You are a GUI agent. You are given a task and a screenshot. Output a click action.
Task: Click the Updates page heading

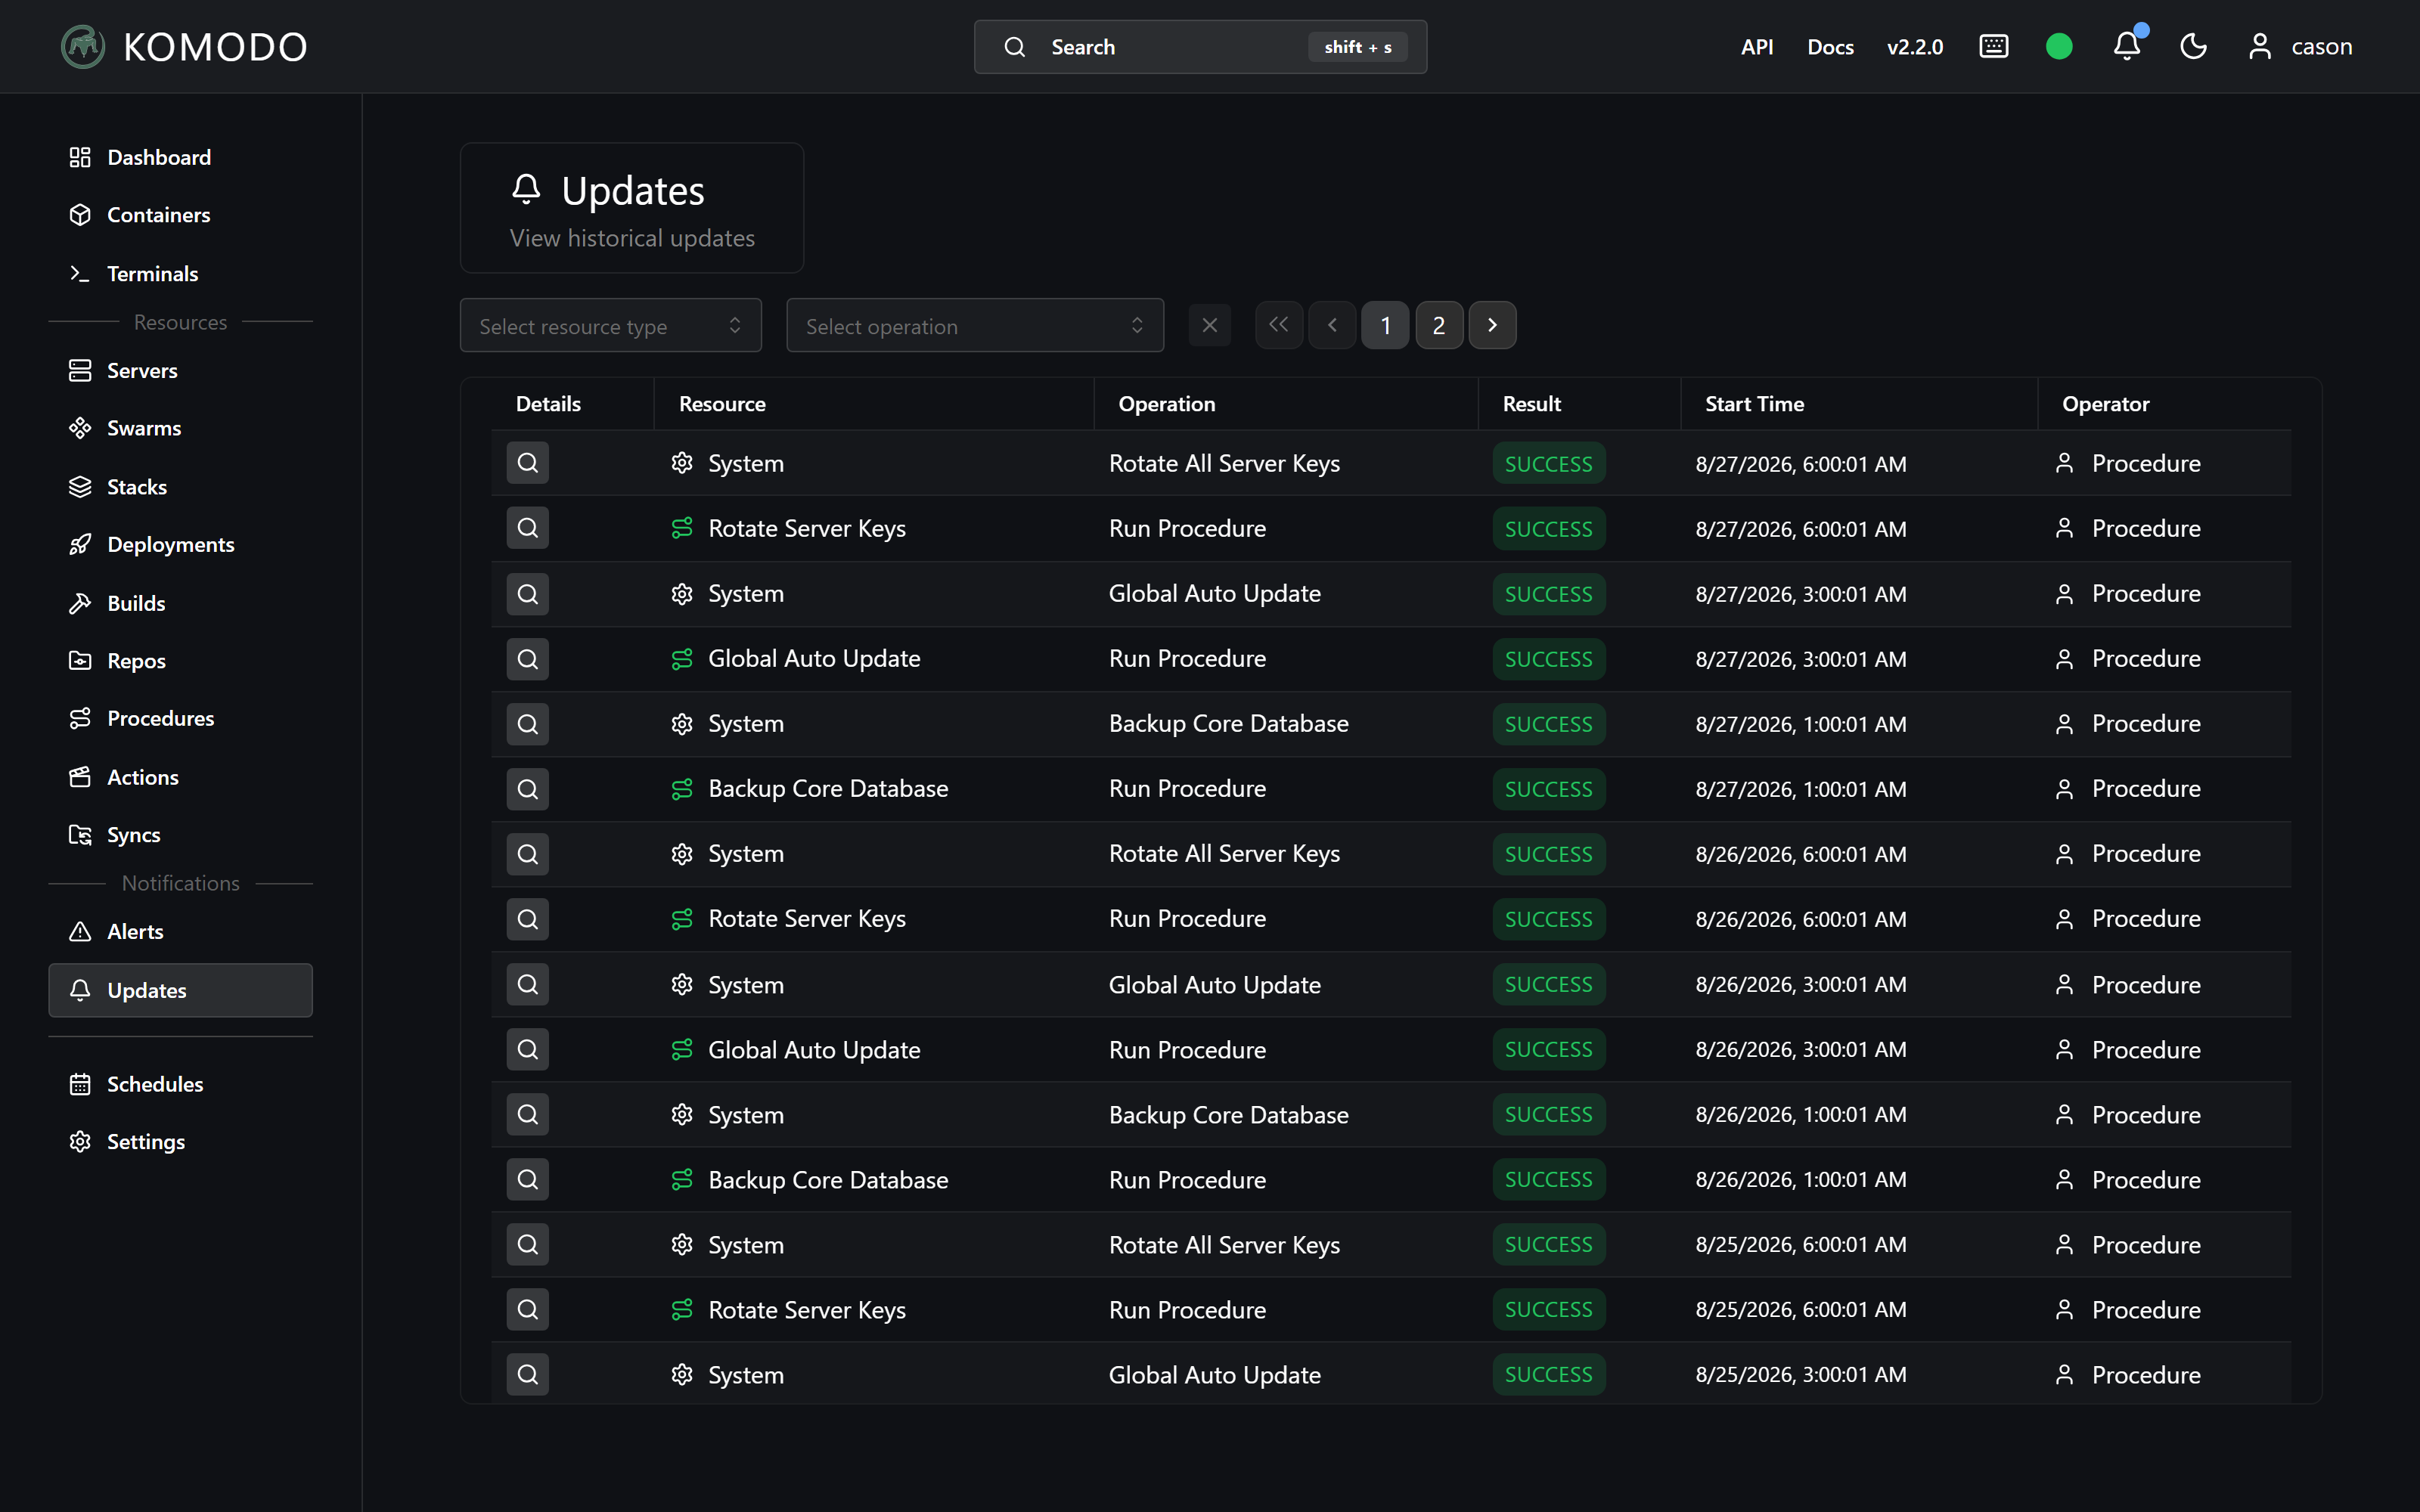click(x=632, y=190)
